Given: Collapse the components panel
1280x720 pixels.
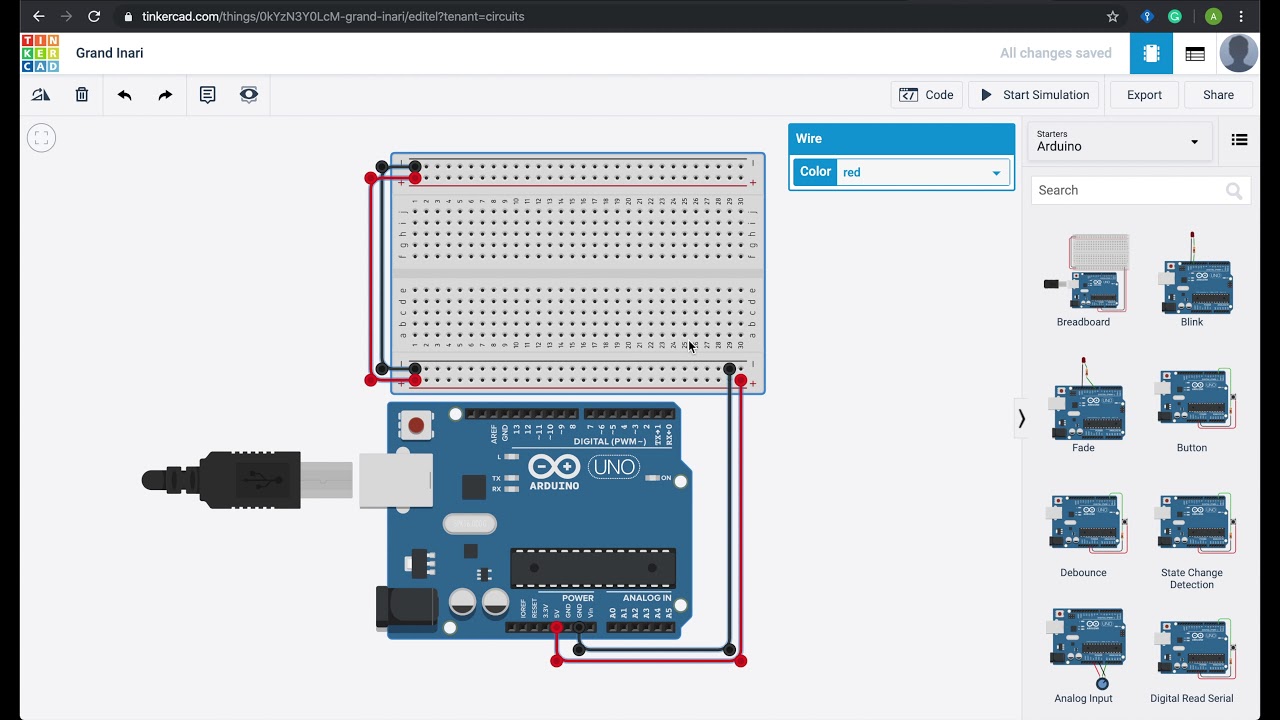Looking at the screenshot, I should click(1021, 419).
